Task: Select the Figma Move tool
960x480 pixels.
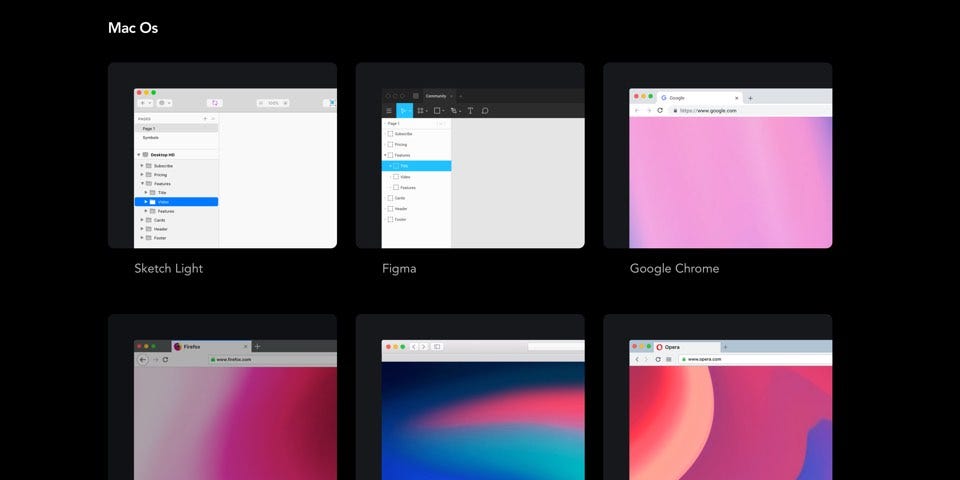Action: [404, 111]
